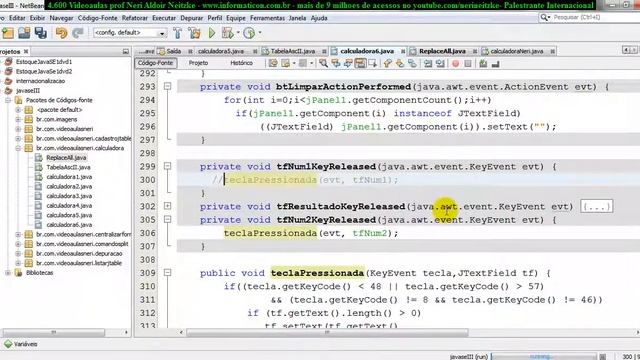Select calculadora3.java in project tree

69,196
